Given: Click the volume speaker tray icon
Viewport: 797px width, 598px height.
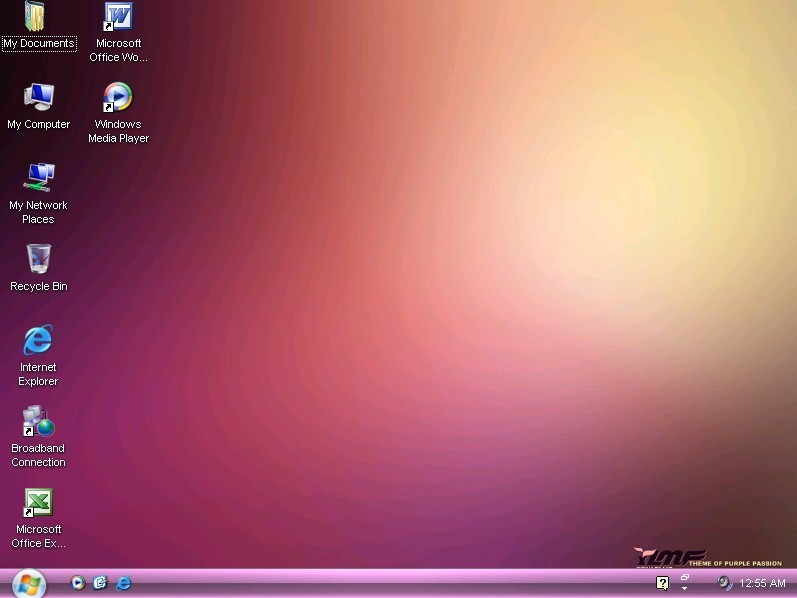Looking at the screenshot, I should point(724,583).
